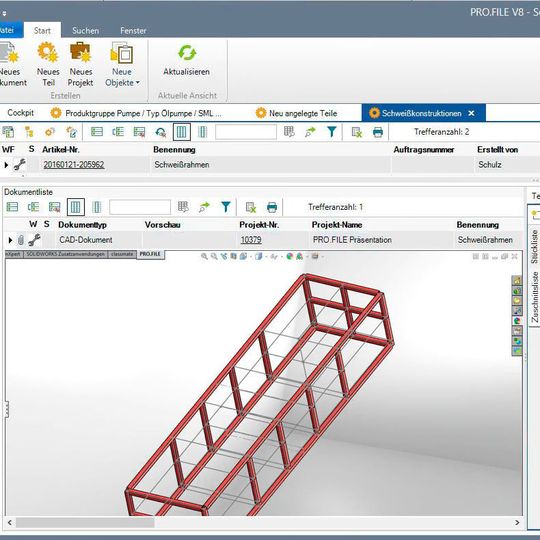This screenshot has width=540, height=540.
Task: Click the reset search icon in the parts toolbar
Action: point(160,132)
